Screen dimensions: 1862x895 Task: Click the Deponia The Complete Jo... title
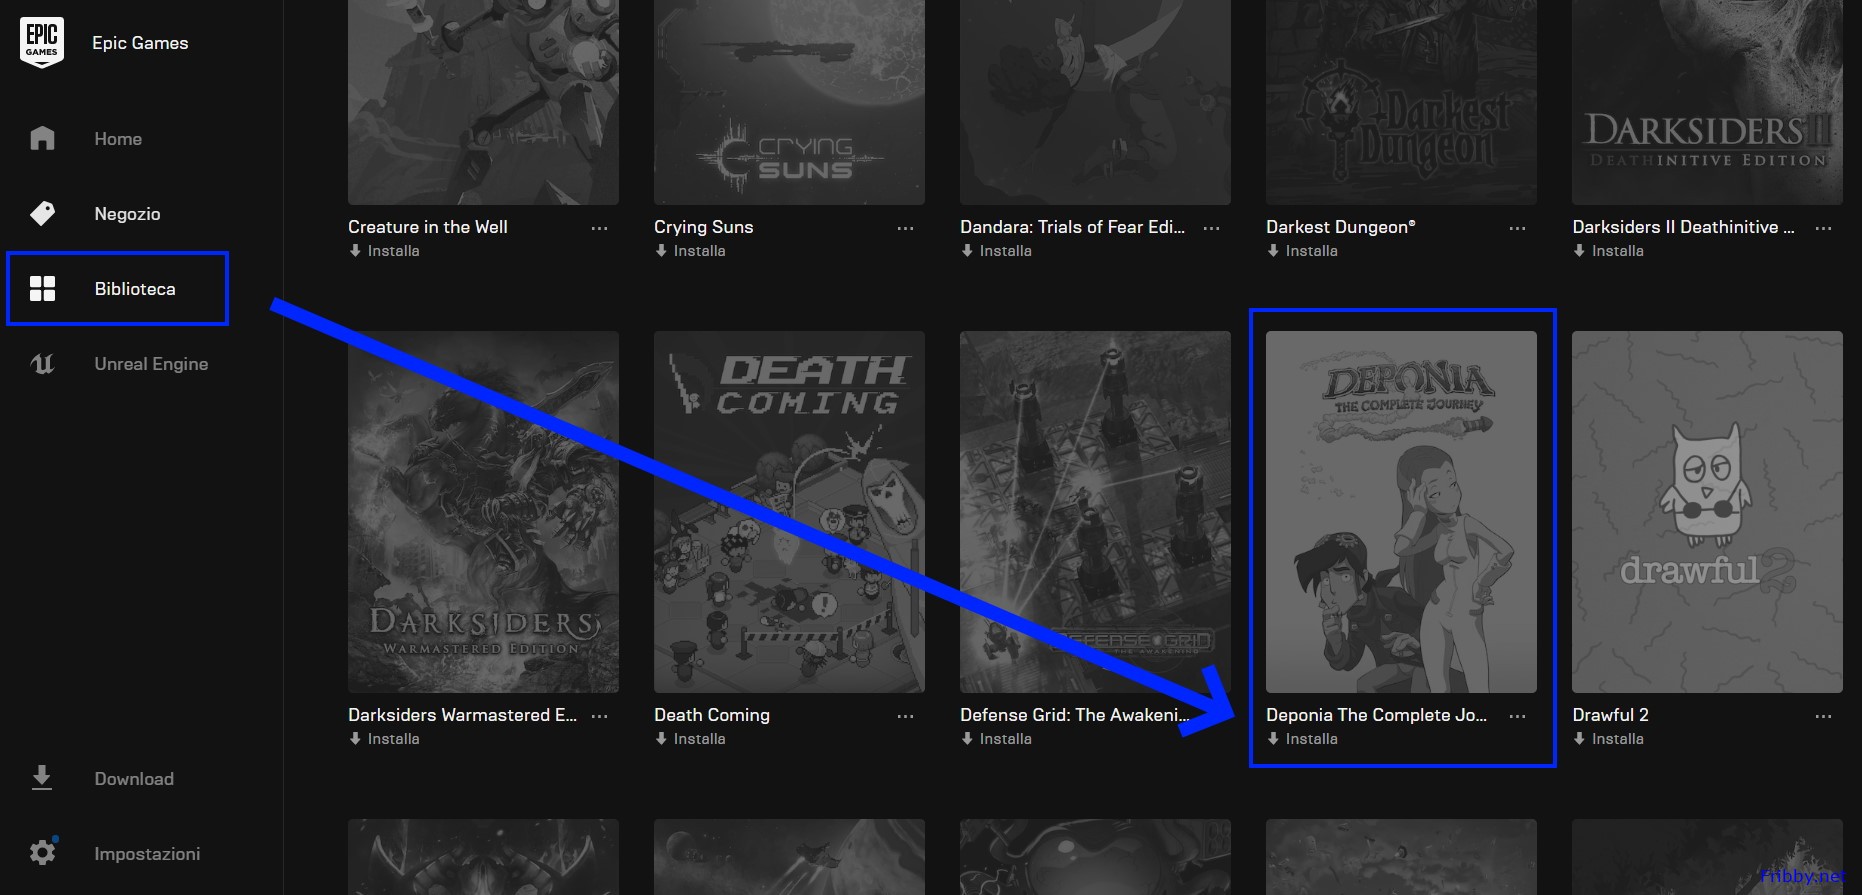tap(1376, 715)
